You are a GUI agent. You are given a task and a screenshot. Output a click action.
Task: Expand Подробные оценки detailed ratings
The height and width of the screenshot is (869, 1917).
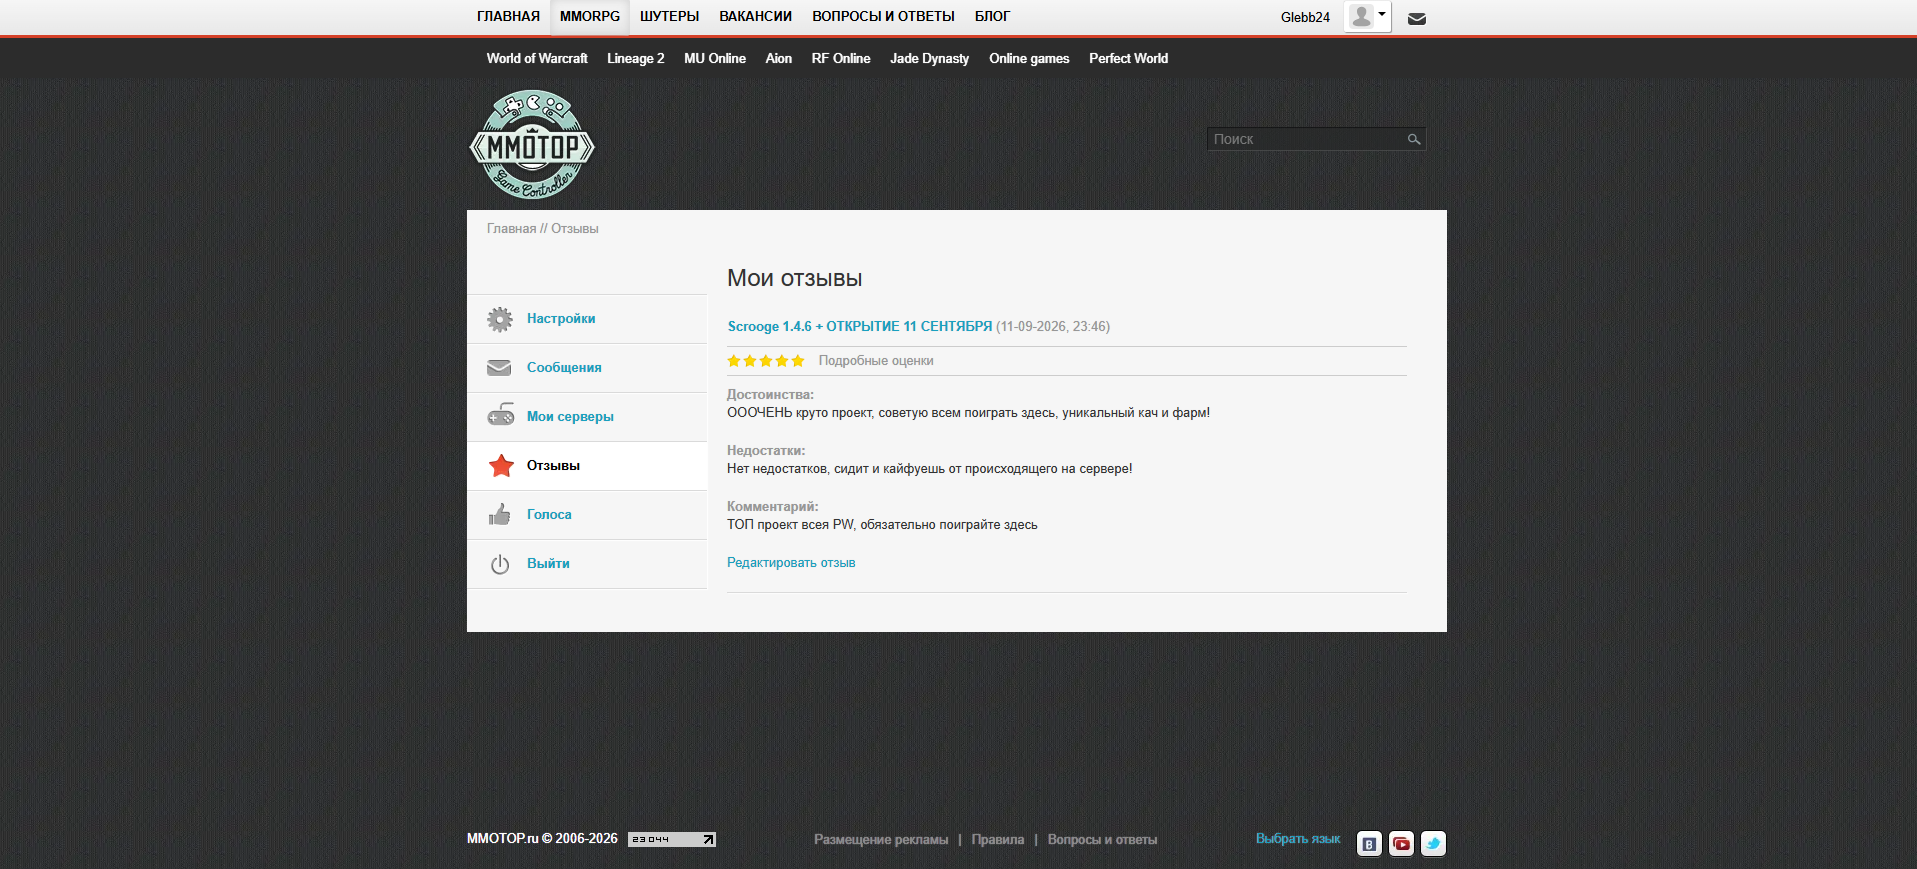tap(876, 361)
